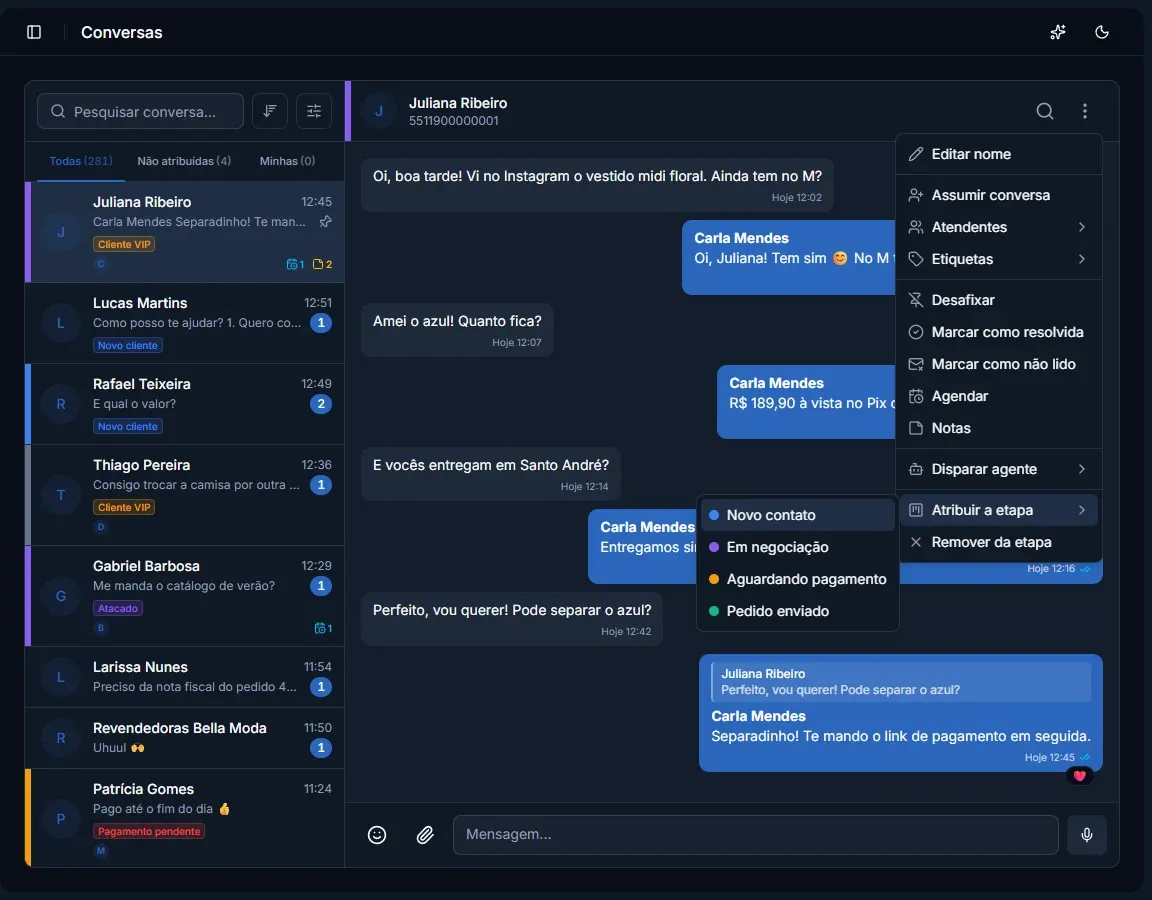The width and height of the screenshot is (1152, 900).
Task: Select Desafixar option
Action: (x=998, y=300)
